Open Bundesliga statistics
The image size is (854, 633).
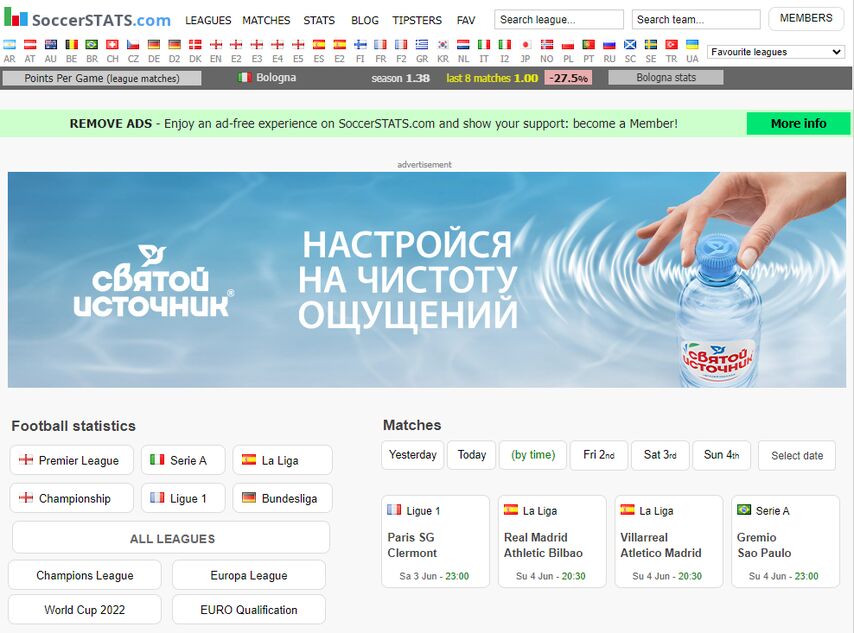(x=282, y=498)
